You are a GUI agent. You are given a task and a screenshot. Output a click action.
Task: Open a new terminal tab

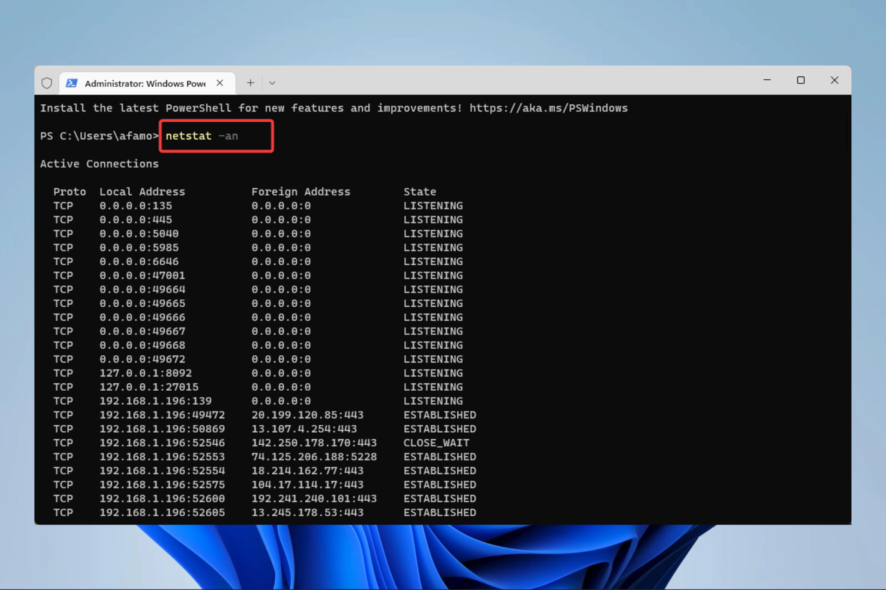[250, 82]
